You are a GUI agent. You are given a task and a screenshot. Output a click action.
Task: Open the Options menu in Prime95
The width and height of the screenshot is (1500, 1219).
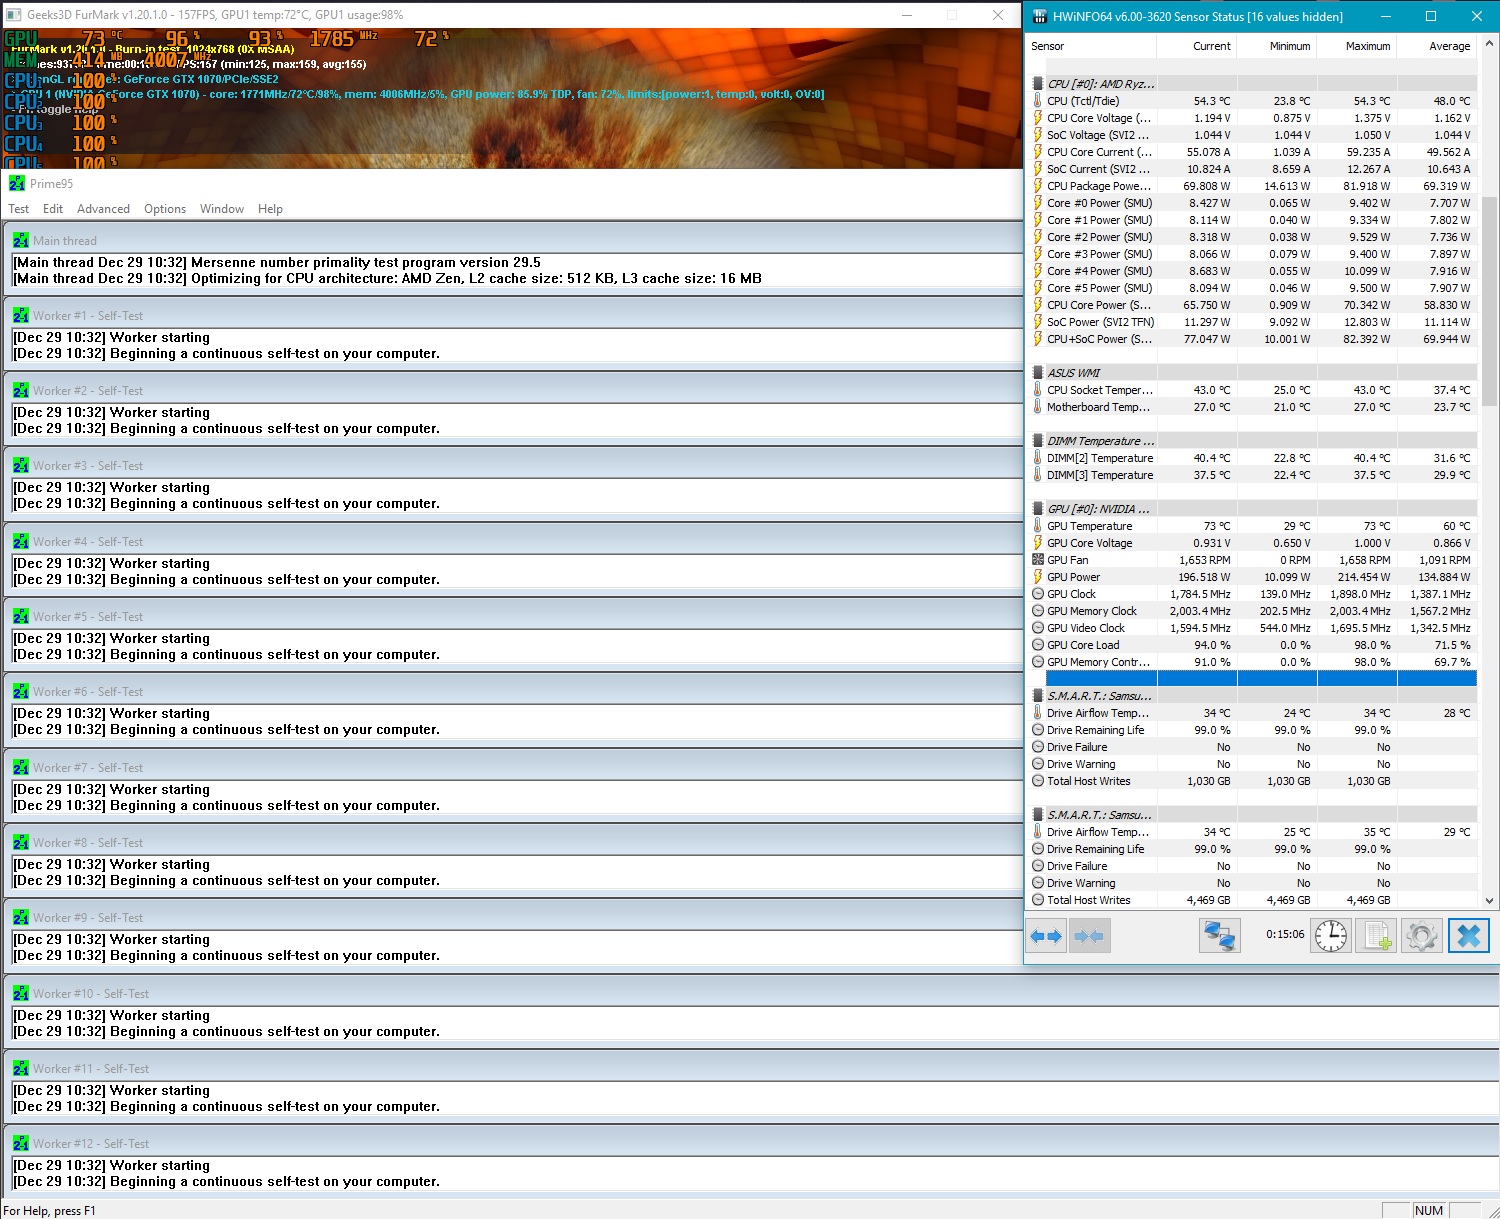[165, 209]
